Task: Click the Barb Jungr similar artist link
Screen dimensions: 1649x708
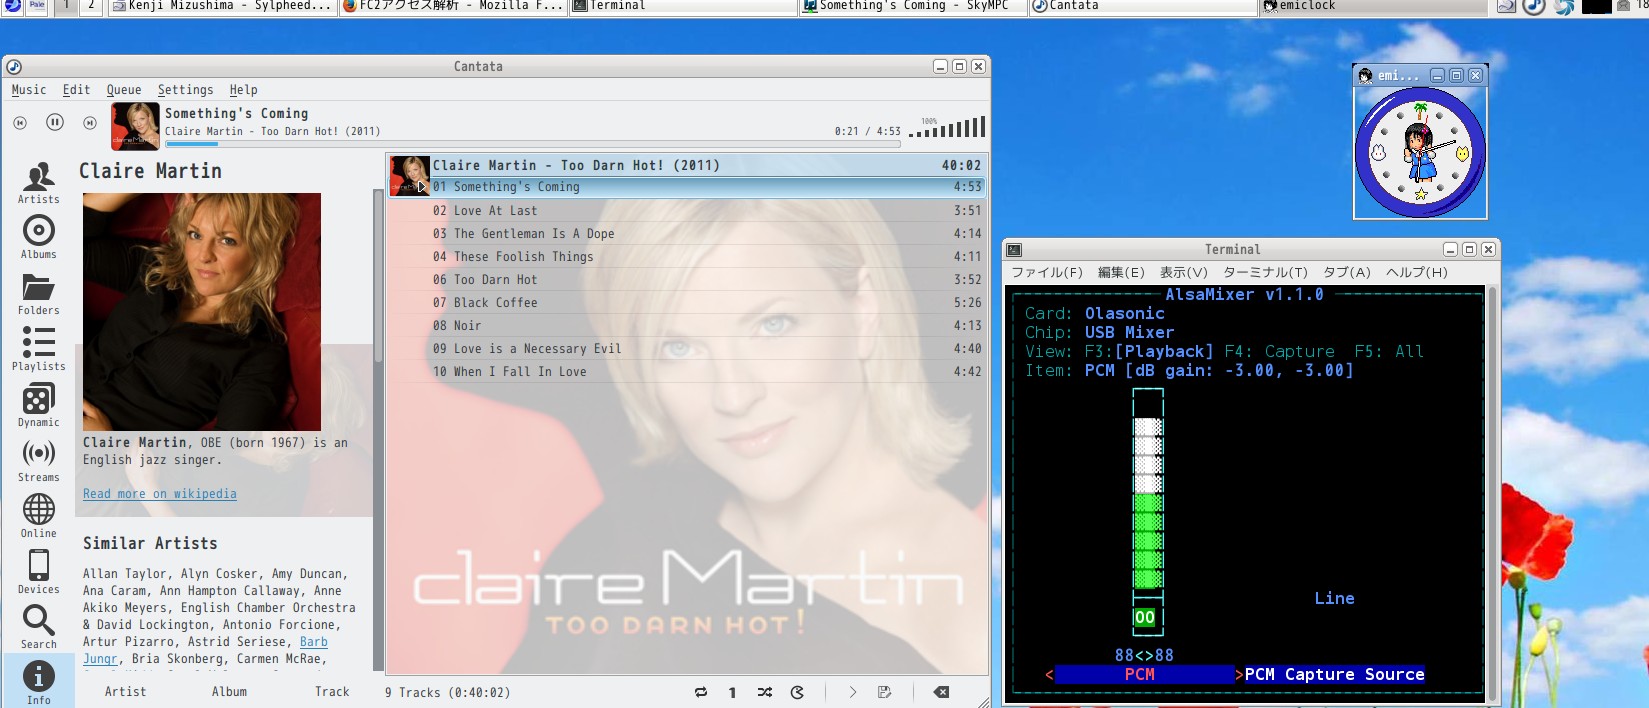Action: coord(313,642)
